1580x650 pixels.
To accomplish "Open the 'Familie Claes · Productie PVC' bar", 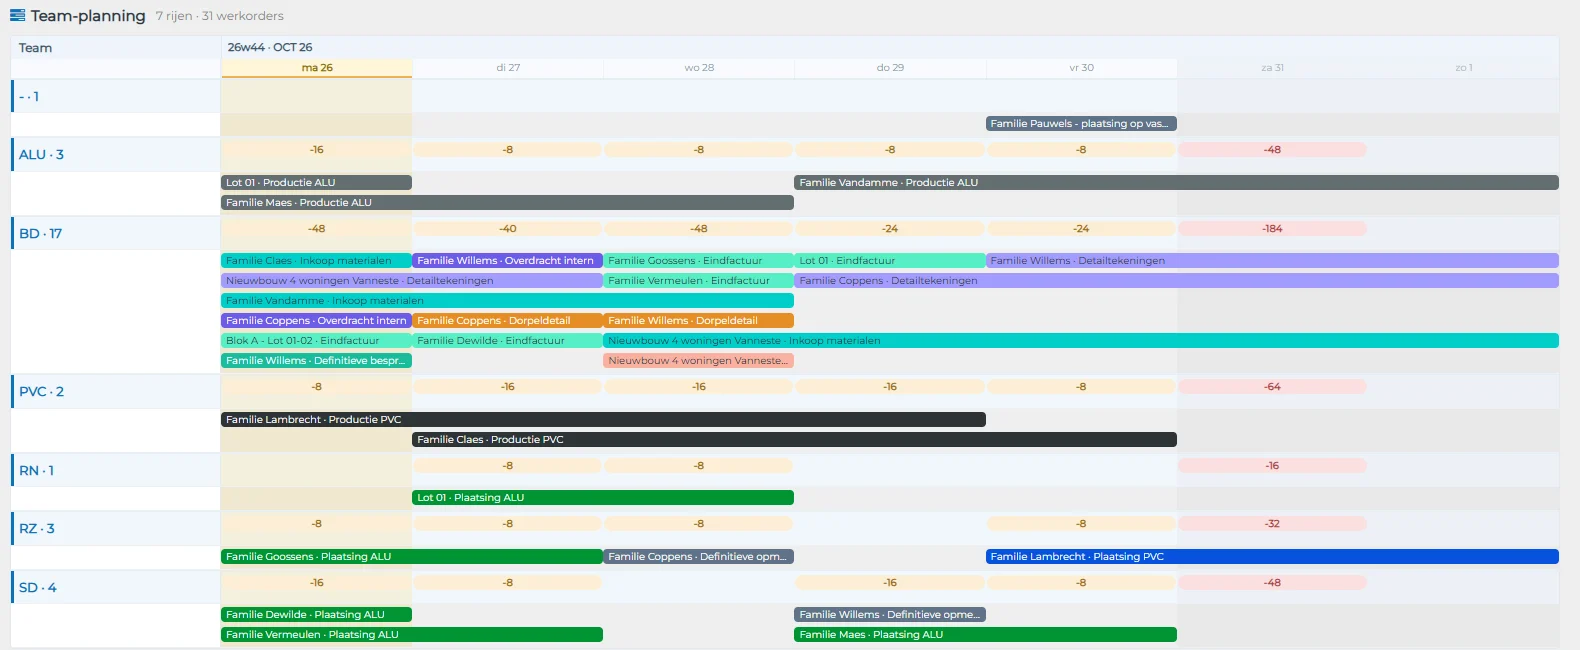I will tap(794, 440).
